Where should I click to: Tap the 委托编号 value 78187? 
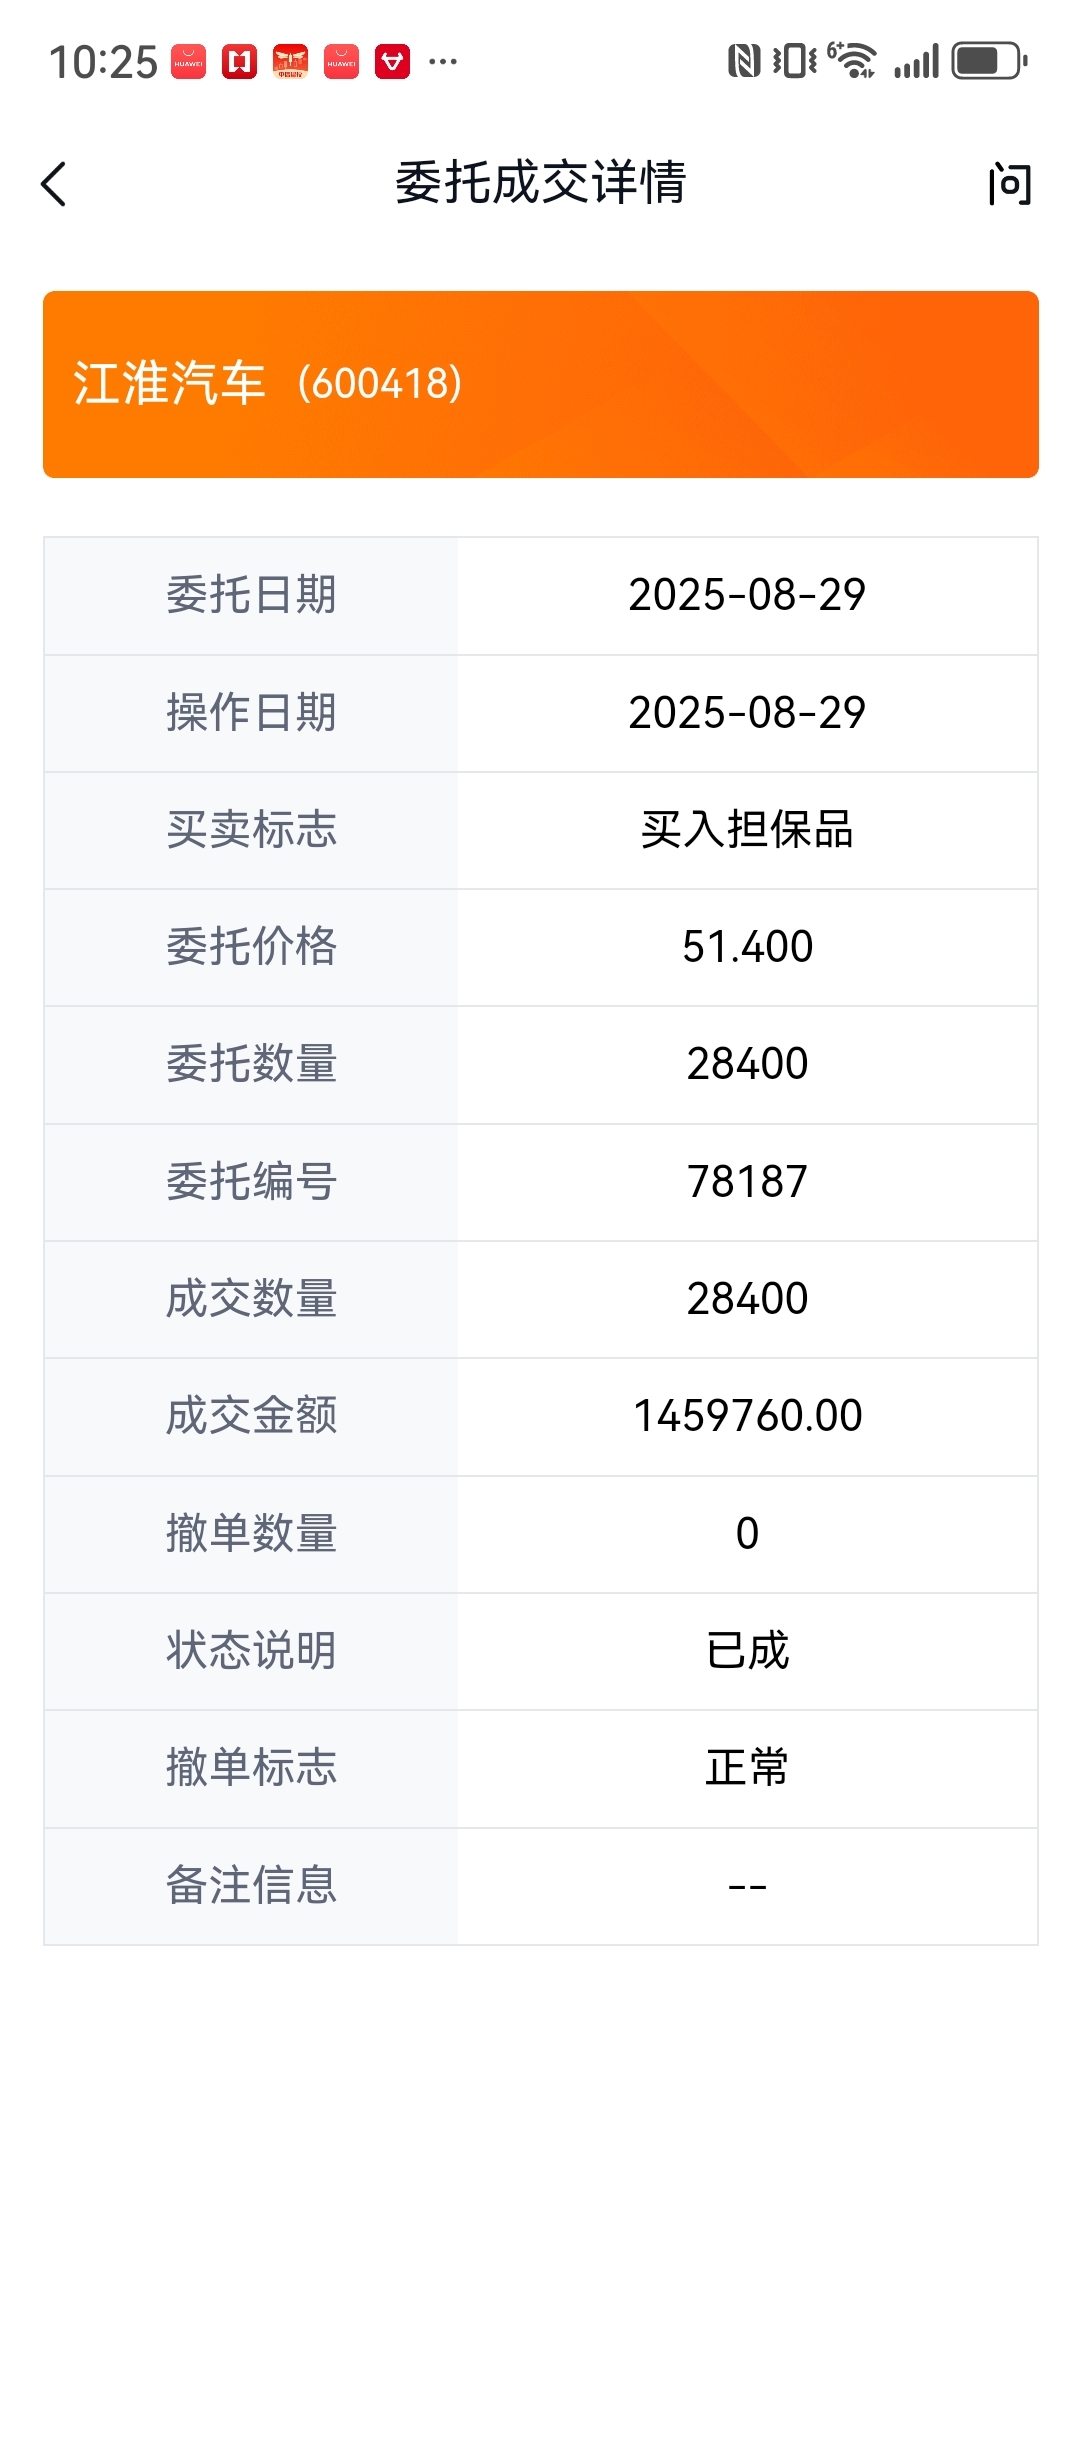point(747,1182)
